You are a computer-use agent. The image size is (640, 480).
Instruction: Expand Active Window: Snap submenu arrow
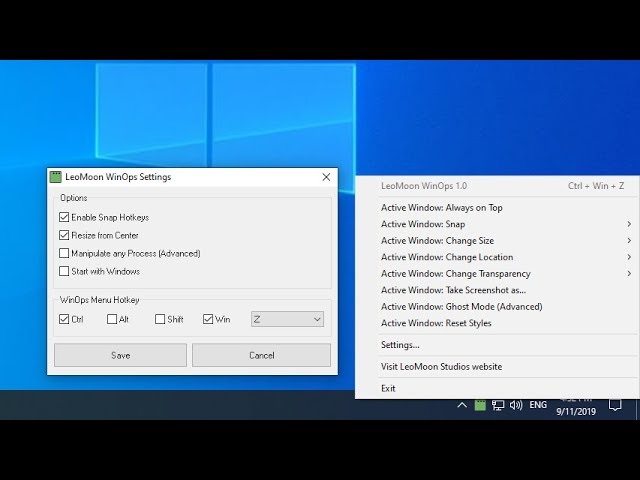(629, 224)
